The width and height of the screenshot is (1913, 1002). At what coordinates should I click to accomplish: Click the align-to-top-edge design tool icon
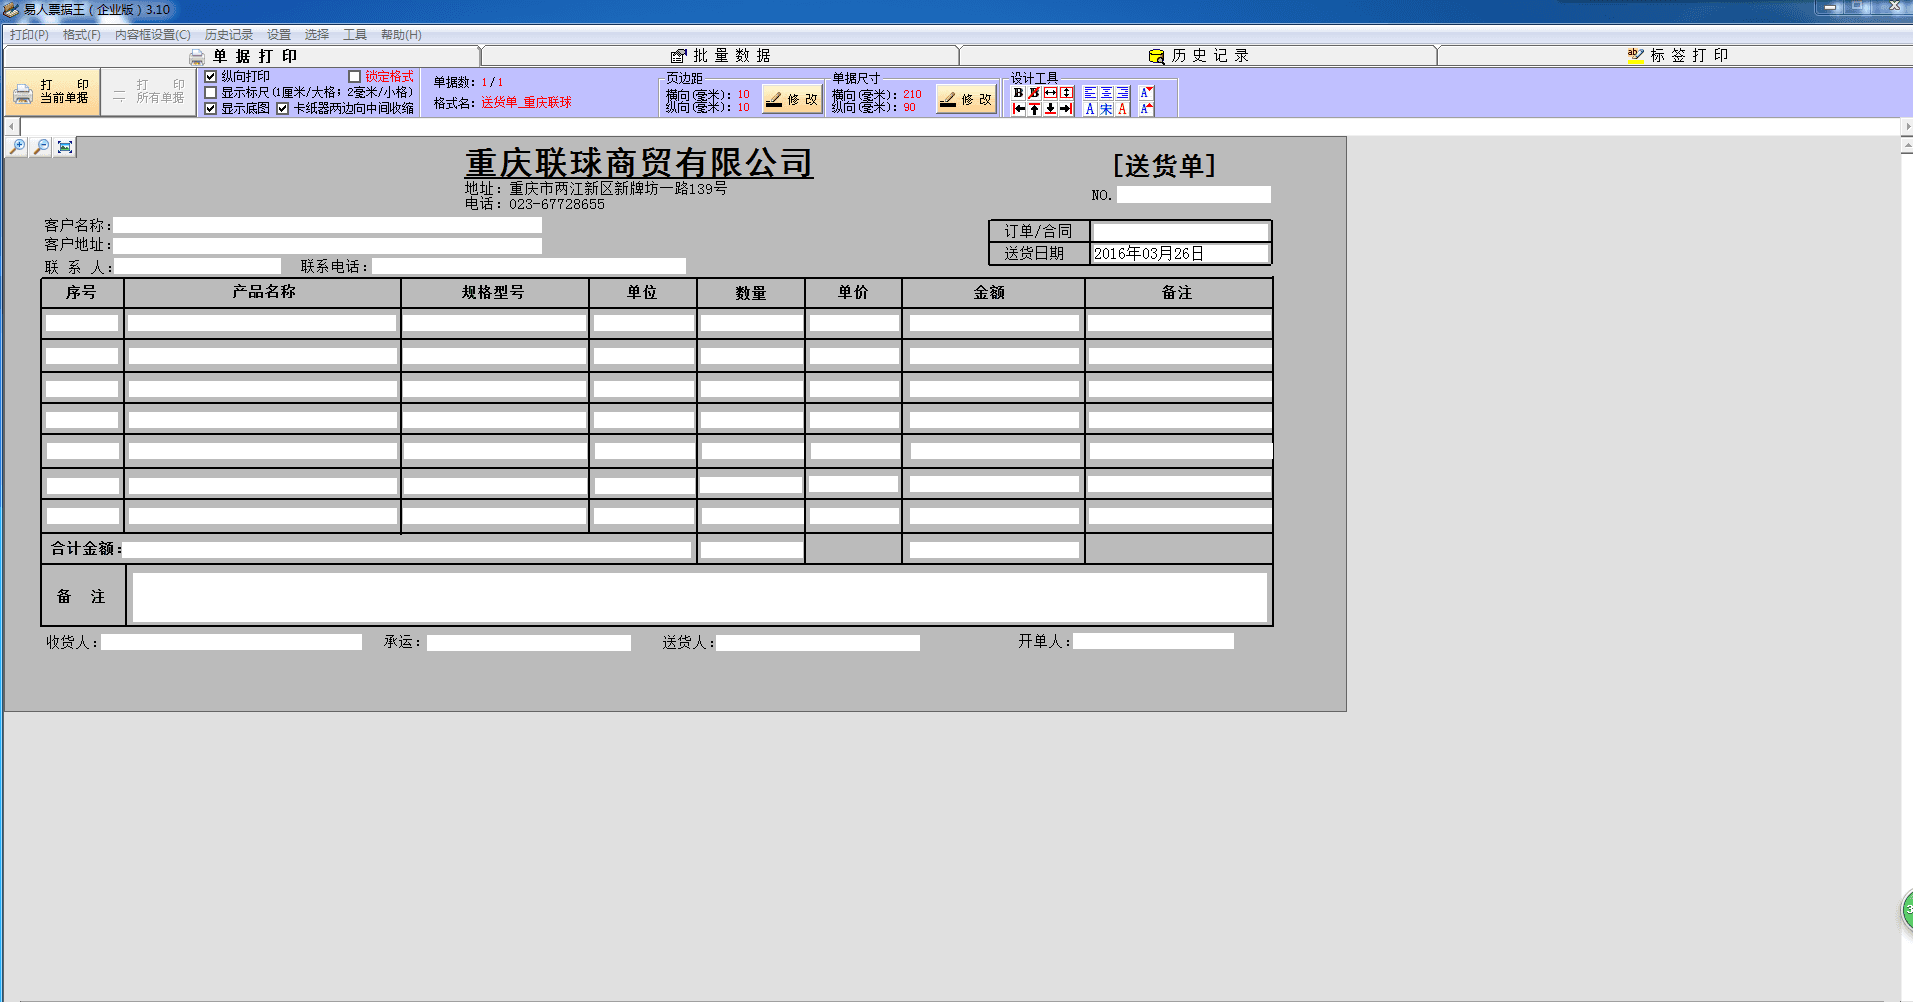(x=1034, y=109)
